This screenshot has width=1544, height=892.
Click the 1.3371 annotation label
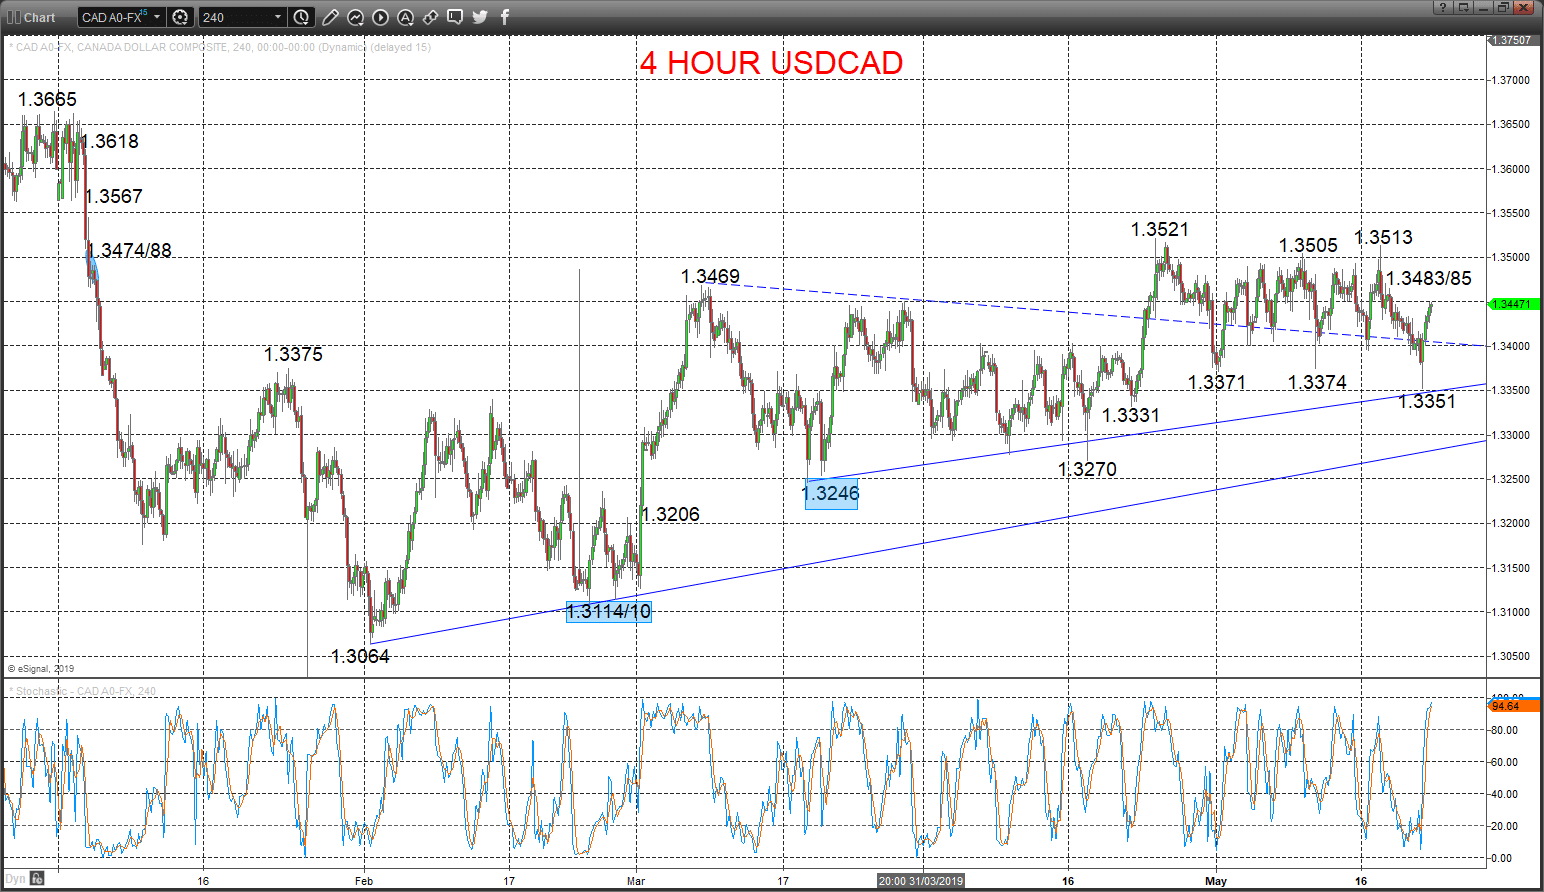coord(1217,382)
